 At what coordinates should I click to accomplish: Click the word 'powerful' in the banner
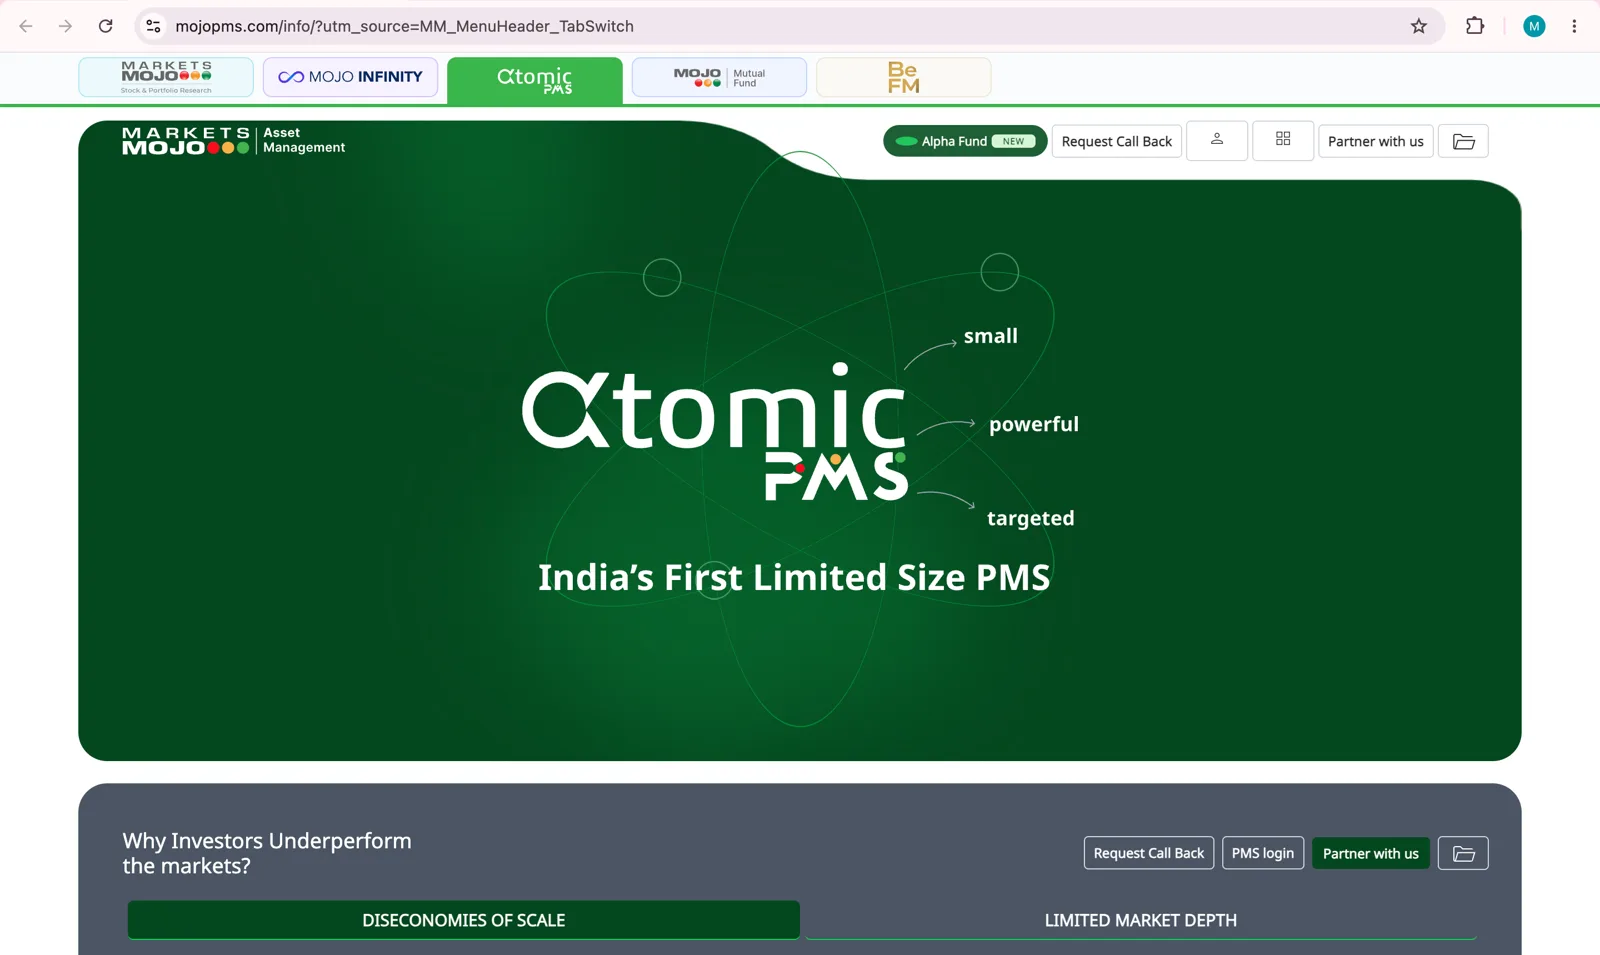coord(1034,424)
